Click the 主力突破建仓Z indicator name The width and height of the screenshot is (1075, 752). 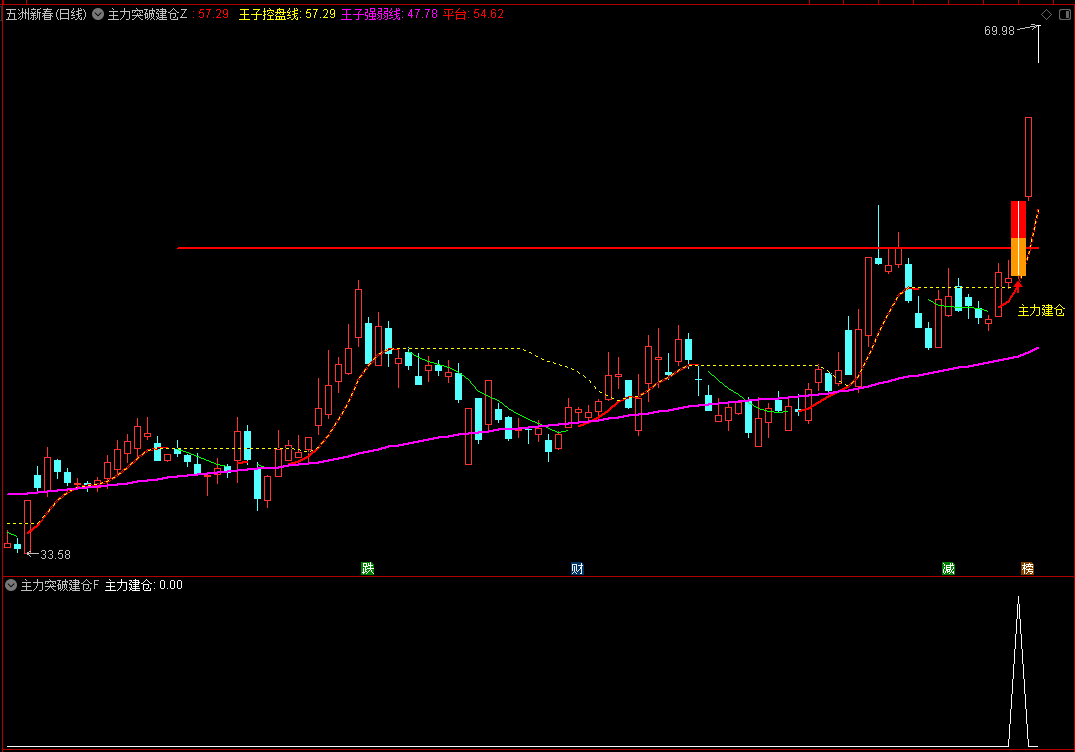147,15
